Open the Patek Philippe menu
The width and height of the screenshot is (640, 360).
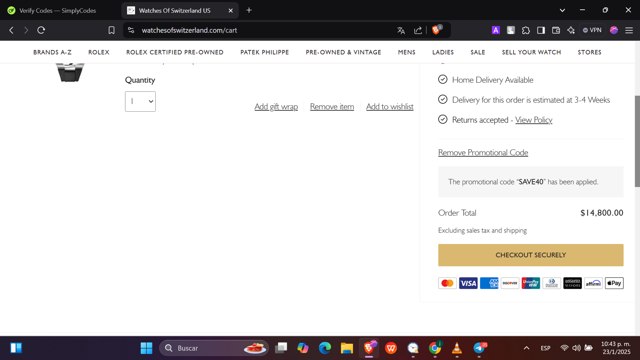click(x=264, y=52)
